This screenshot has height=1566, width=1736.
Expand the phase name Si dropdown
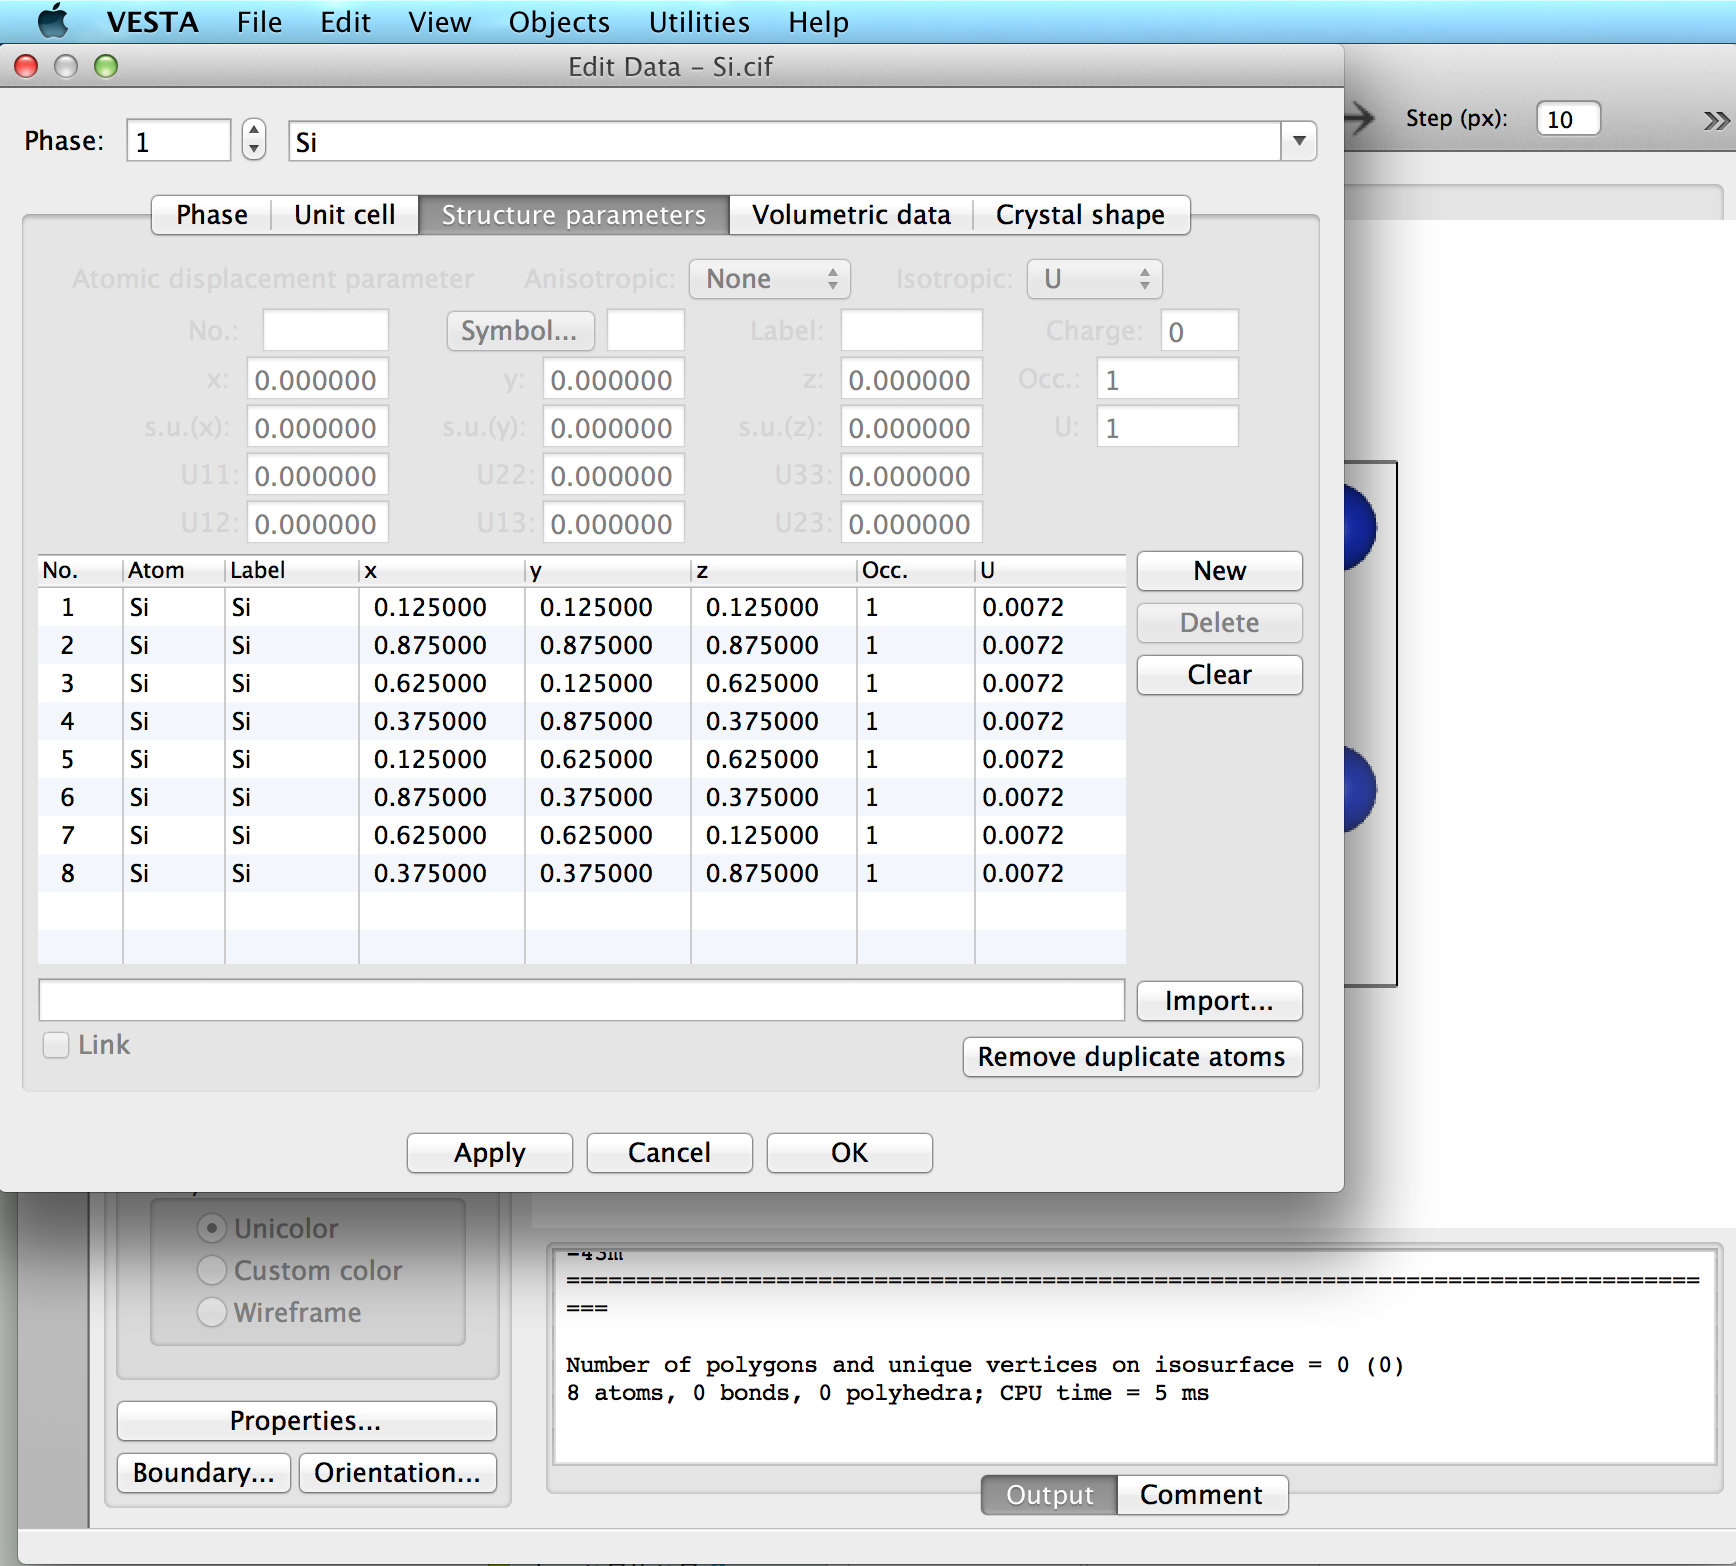[1298, 141]
